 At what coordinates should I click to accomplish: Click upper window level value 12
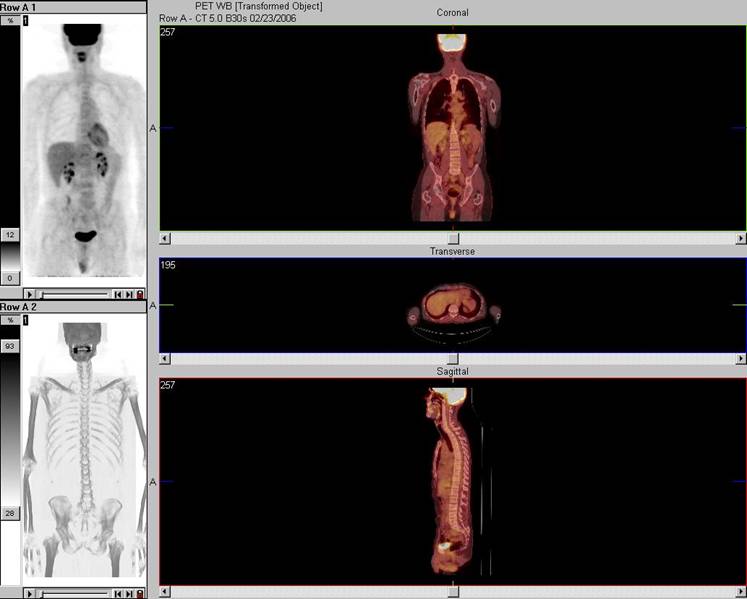point(10,235)
